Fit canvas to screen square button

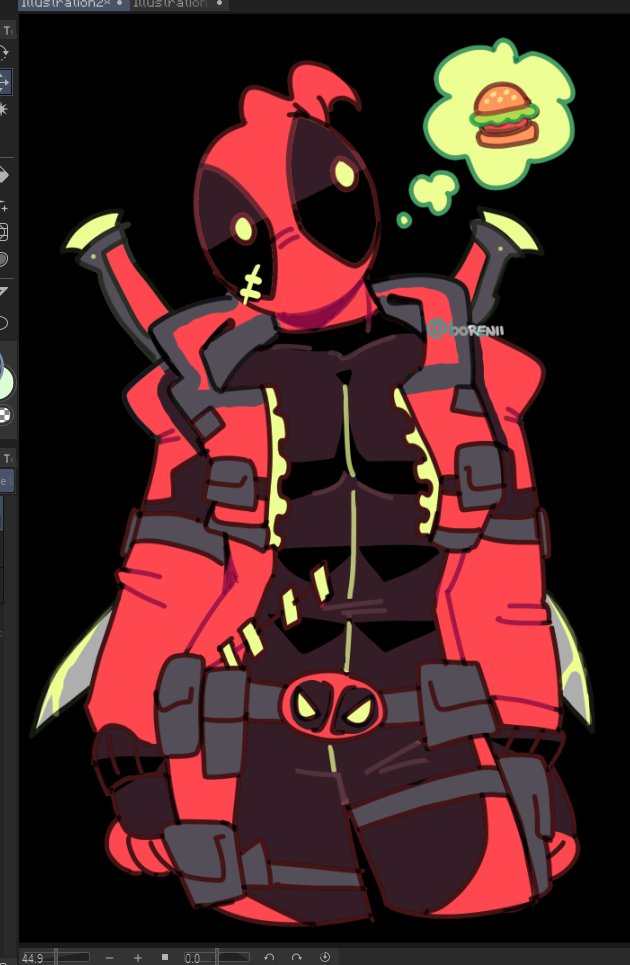coord(165,957)
